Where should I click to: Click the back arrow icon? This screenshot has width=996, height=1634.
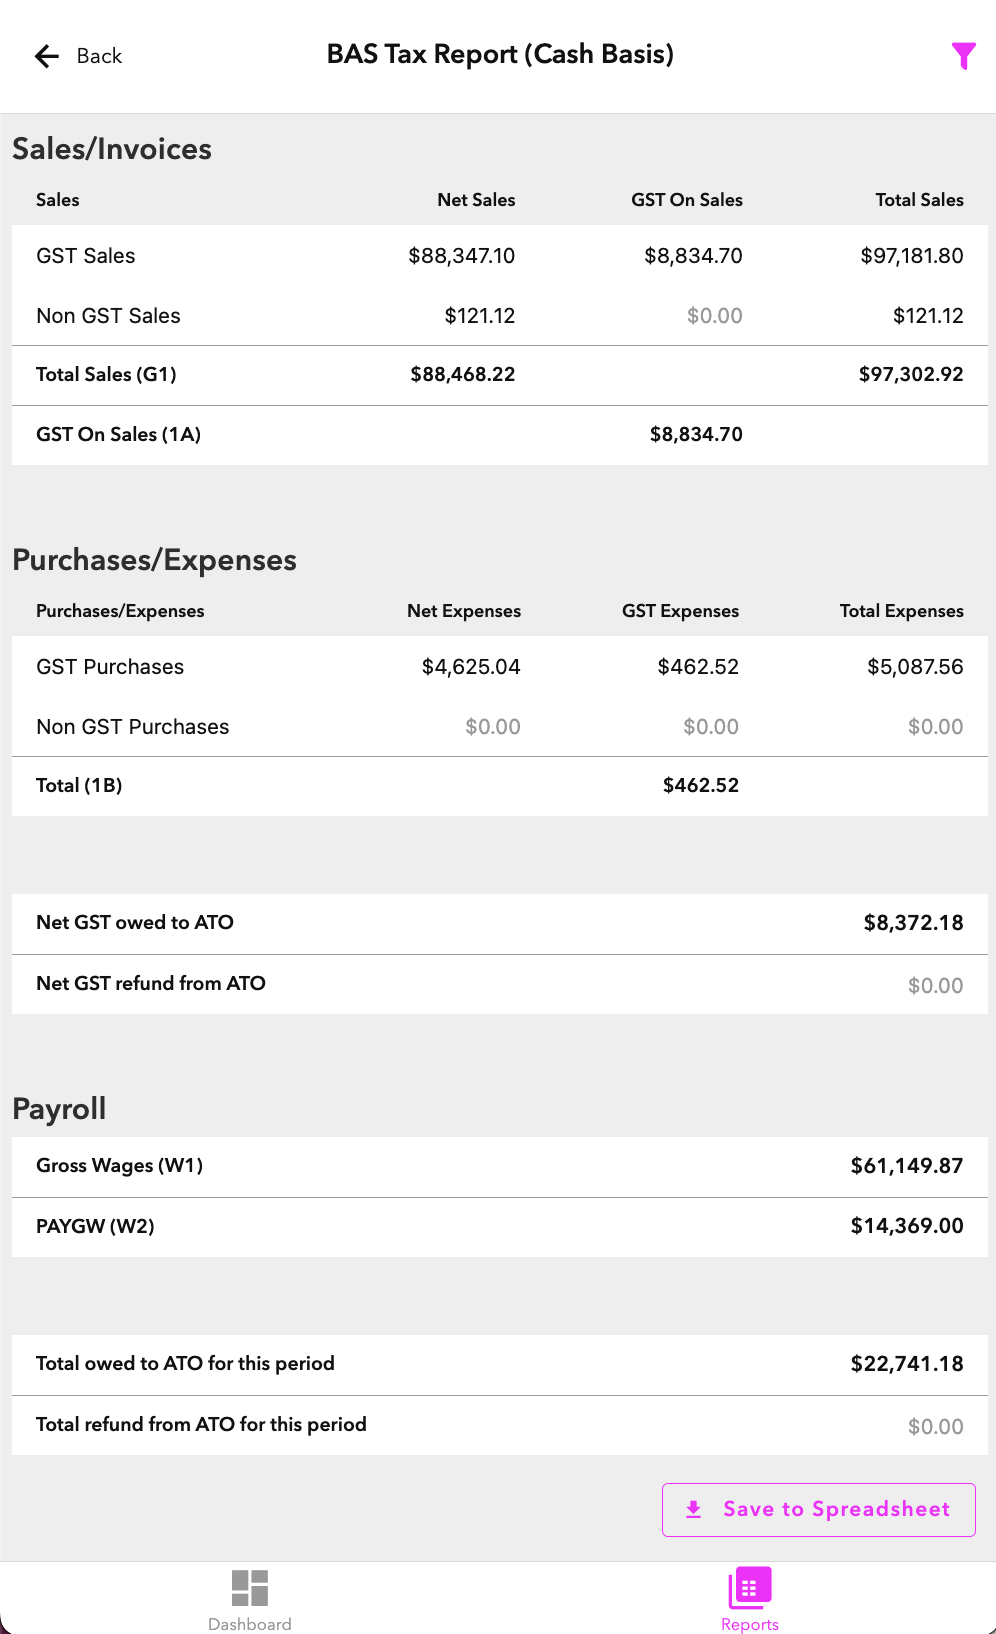[x=46, y=56]
